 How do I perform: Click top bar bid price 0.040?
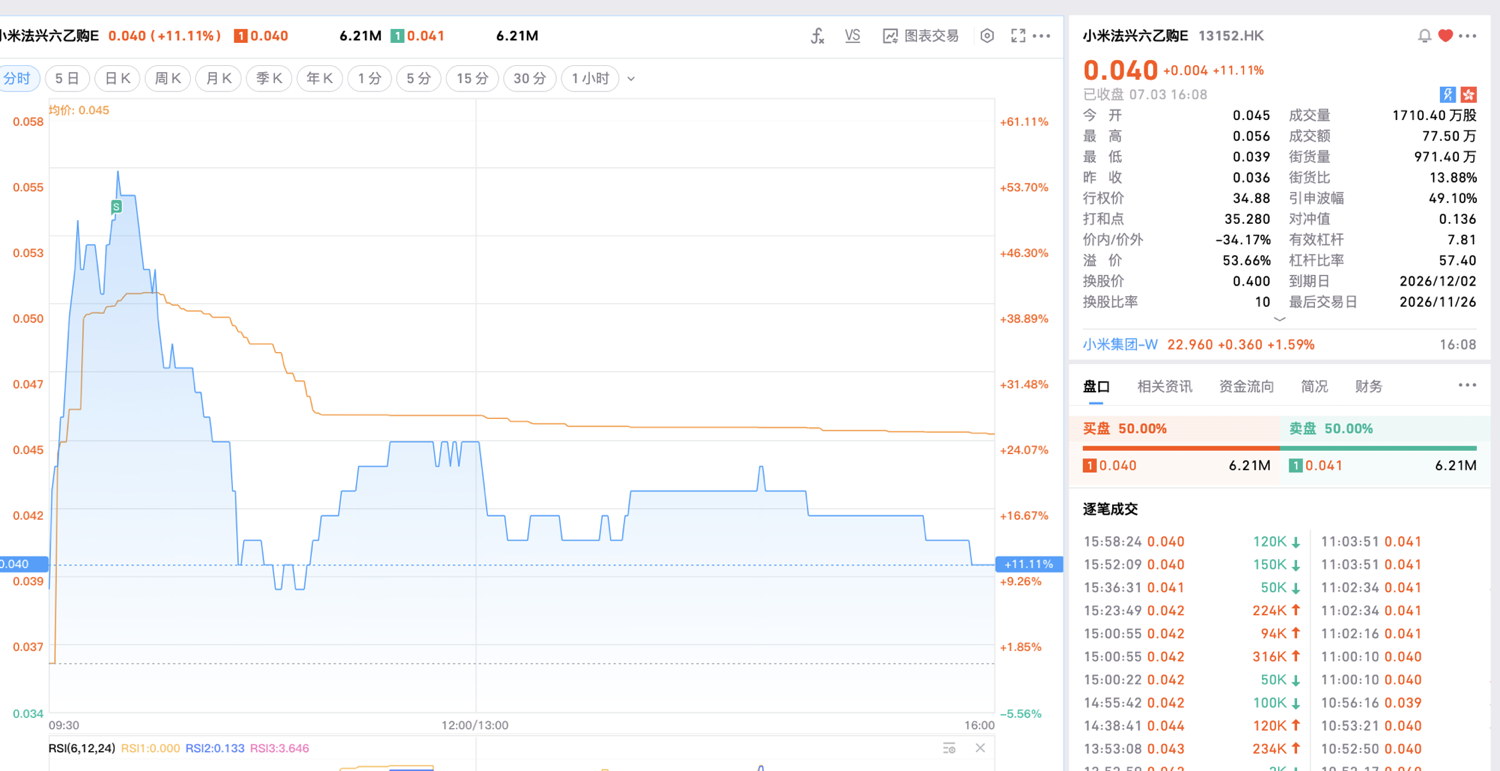click(x=269, y=36)
